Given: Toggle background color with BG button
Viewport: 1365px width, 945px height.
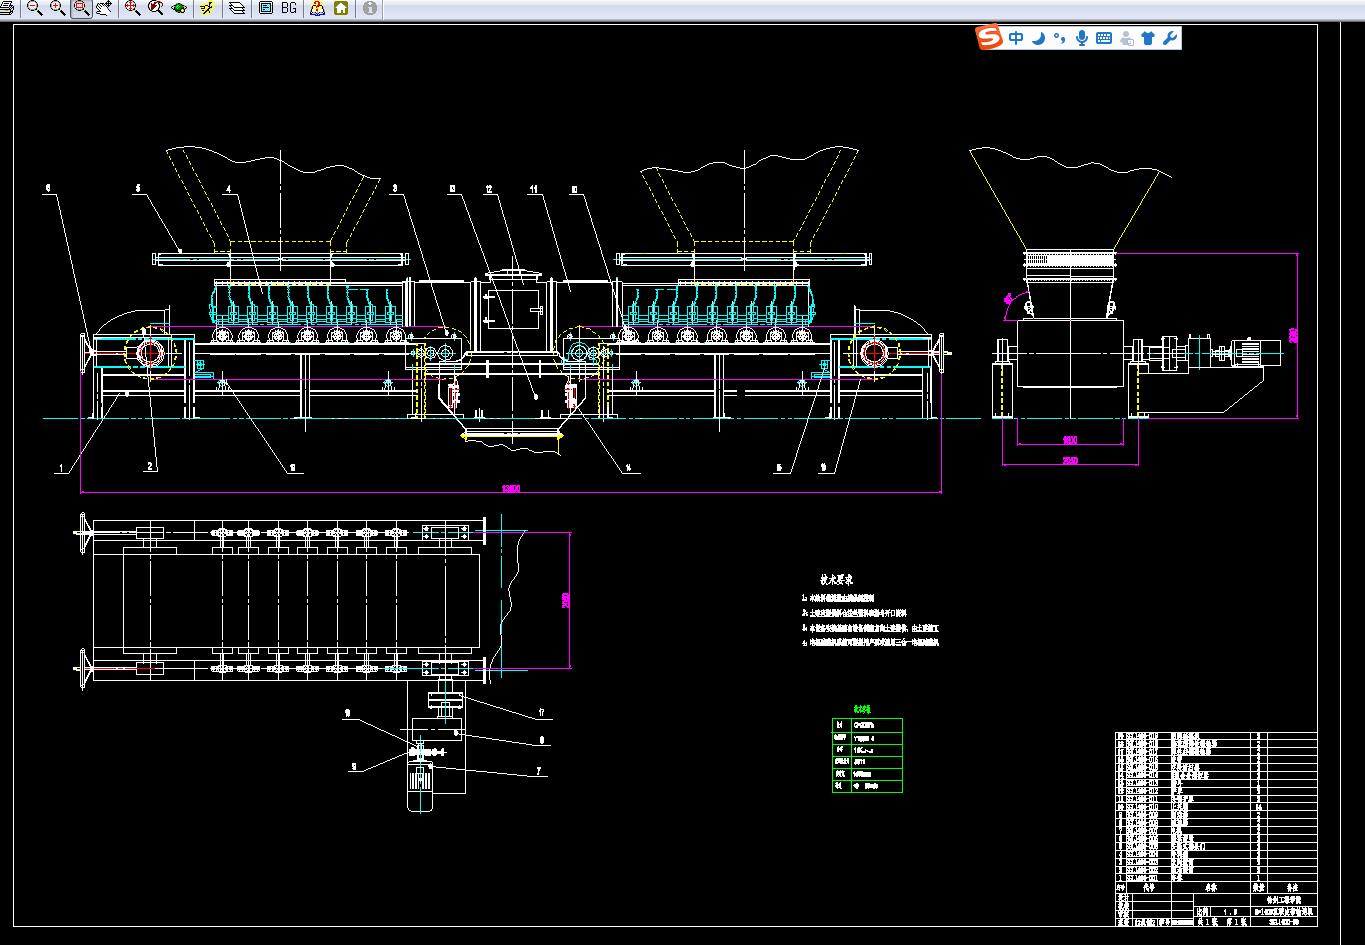Looking at the screenshot, I should [289, 8].
